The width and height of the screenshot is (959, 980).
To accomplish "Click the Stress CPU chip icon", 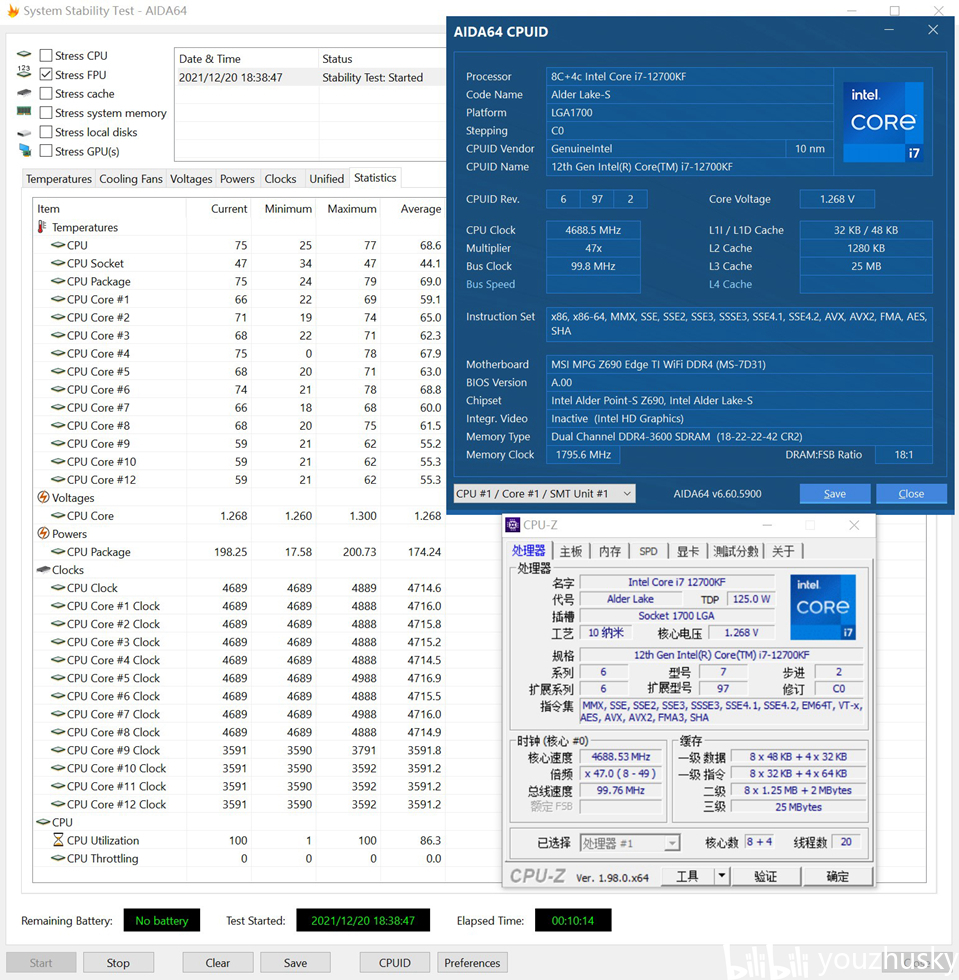I will pyautogui.click(x=24, y=54).
